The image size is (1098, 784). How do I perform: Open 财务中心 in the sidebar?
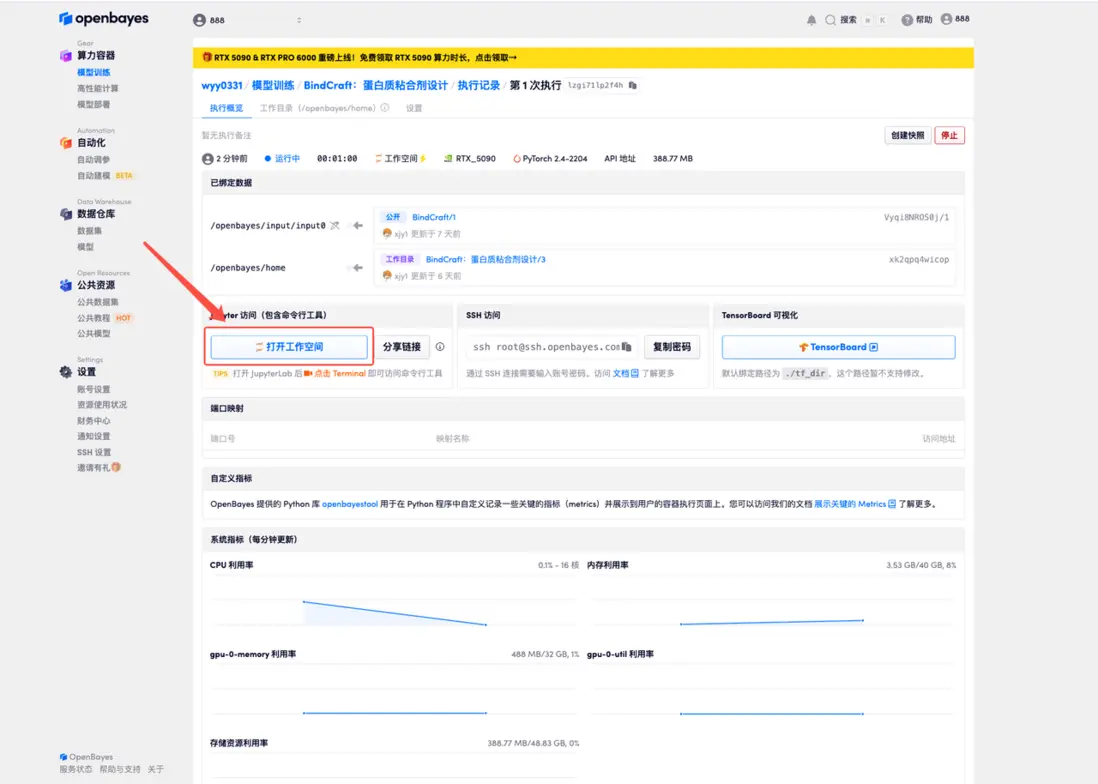(93, 421)
